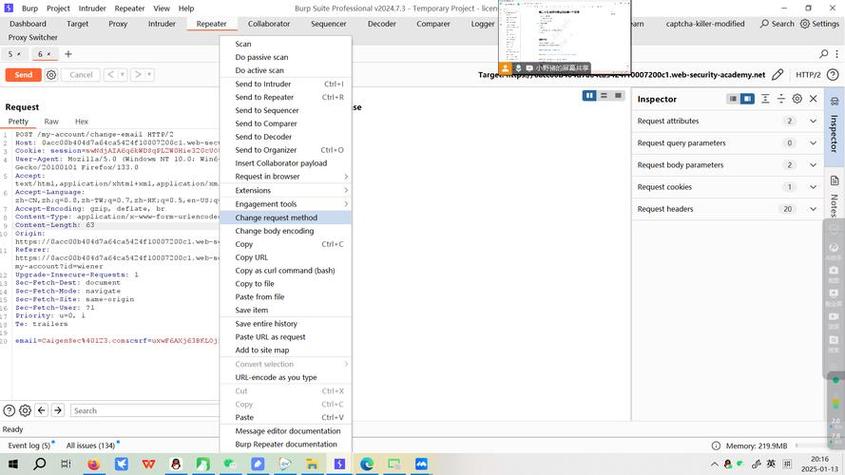Switch to the Hex request view
Image resolution: width=845 pixels, height=475 pixels.
[81, 122]
